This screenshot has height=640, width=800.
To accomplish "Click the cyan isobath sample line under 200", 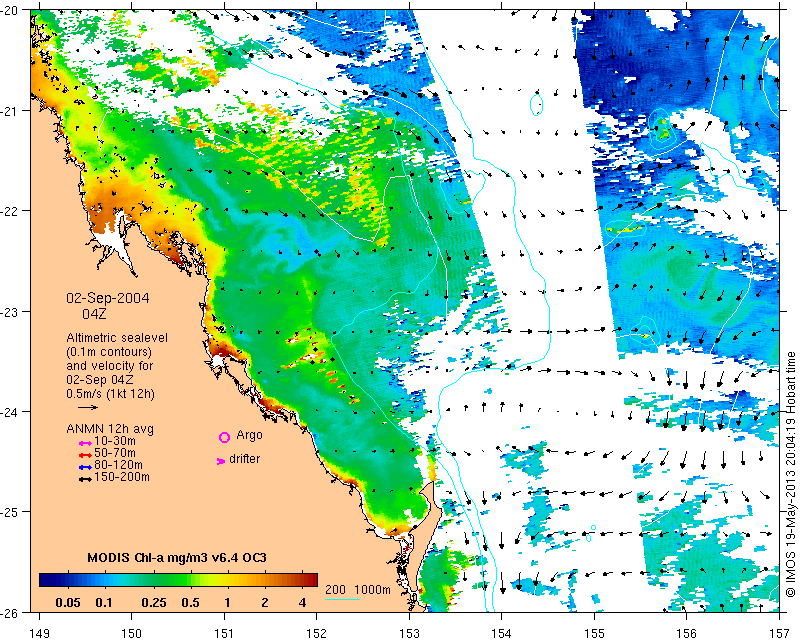I will pos(343,599).
